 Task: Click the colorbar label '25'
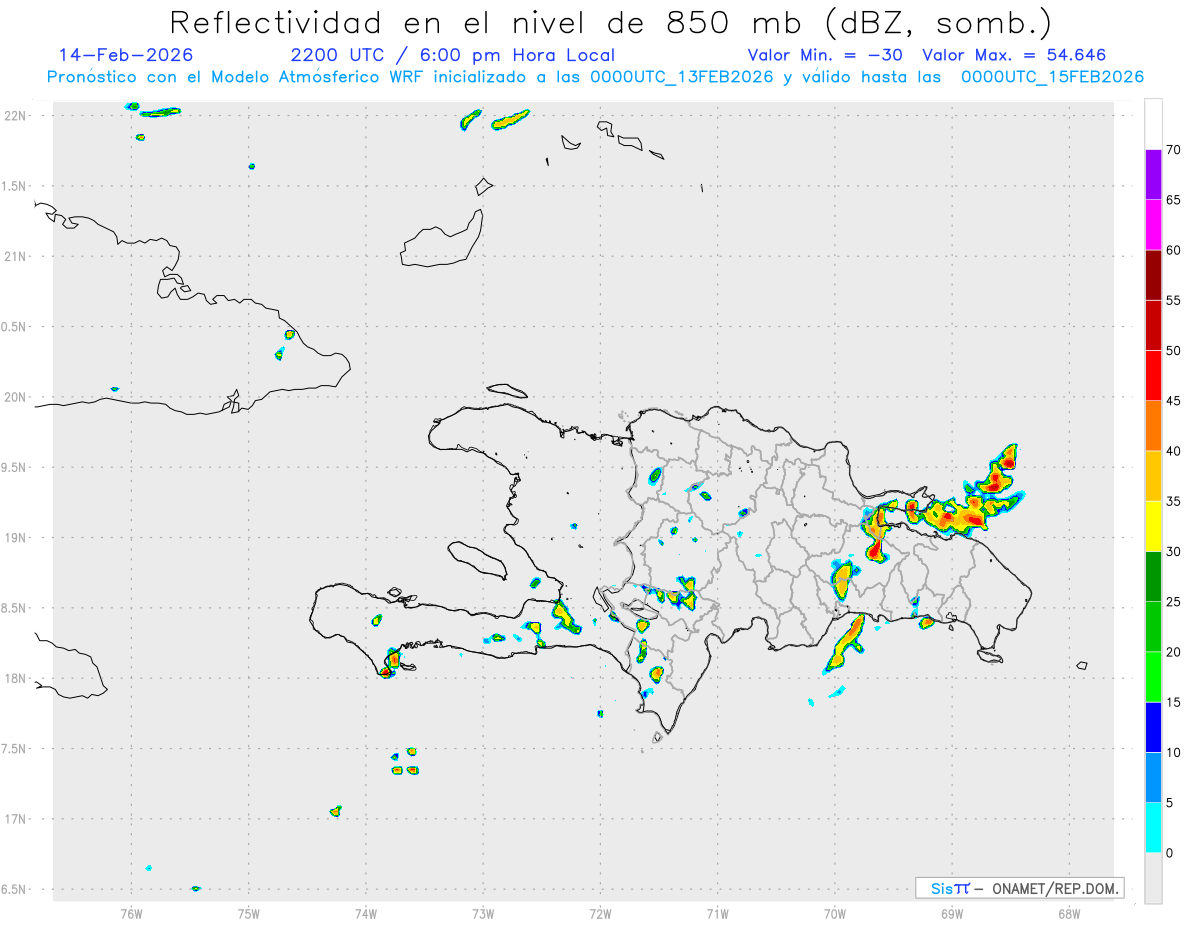(1174, 602)
